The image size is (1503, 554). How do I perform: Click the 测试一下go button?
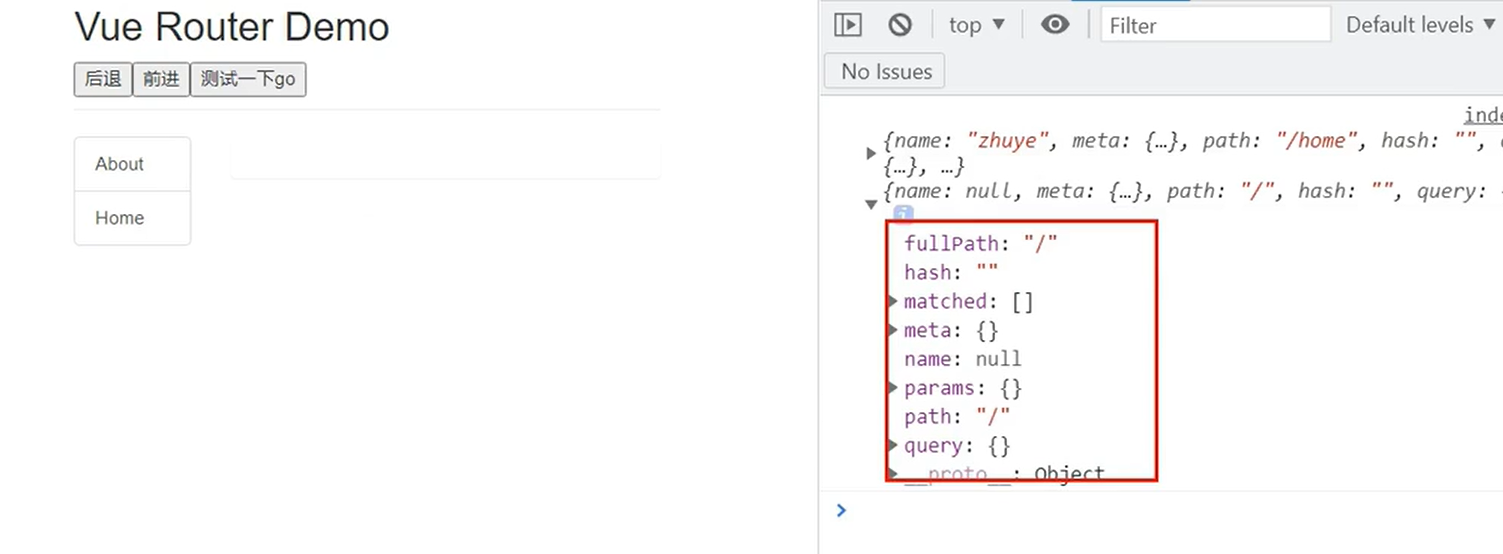coord(248,79)
